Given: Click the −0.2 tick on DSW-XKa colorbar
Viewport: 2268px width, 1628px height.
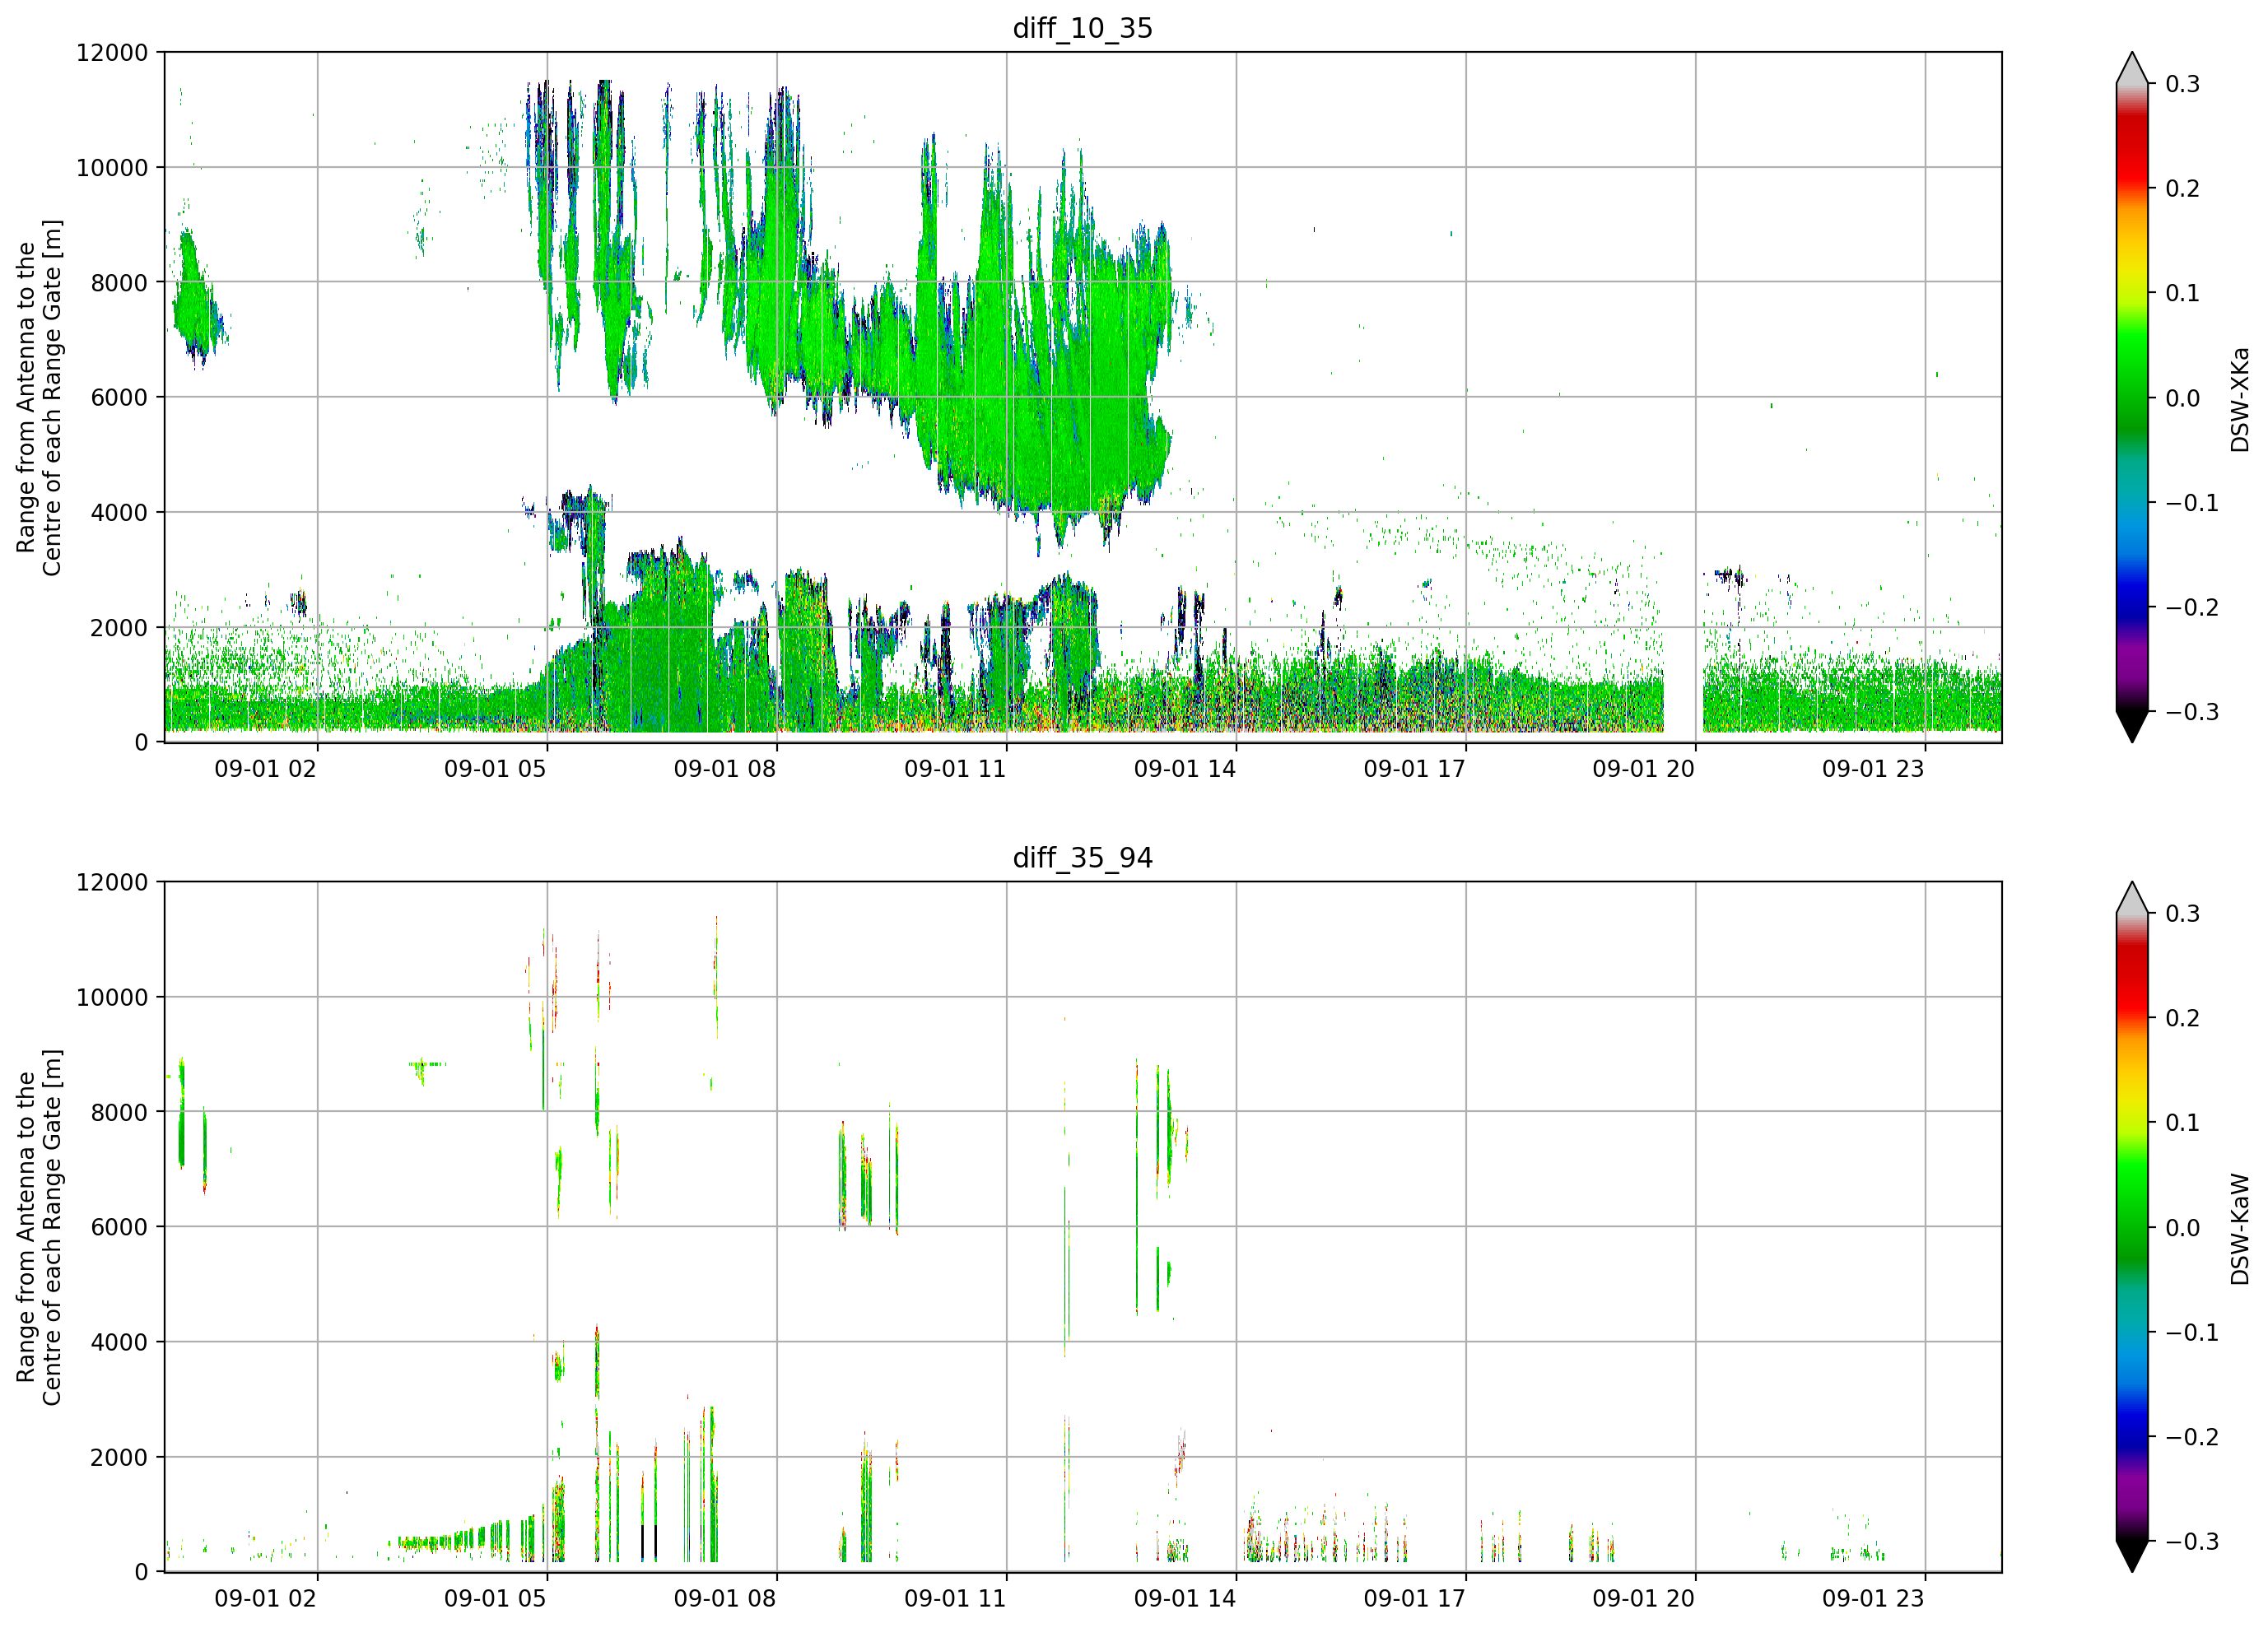Looking at the screenshot, I should pos(2192,608).
